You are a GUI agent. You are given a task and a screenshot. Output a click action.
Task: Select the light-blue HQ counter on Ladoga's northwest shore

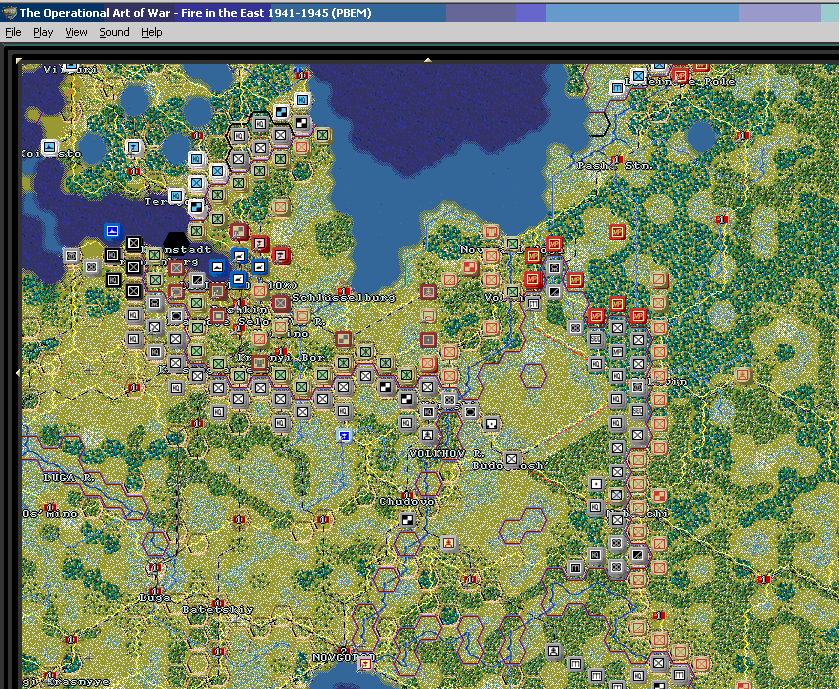point(302,100)
